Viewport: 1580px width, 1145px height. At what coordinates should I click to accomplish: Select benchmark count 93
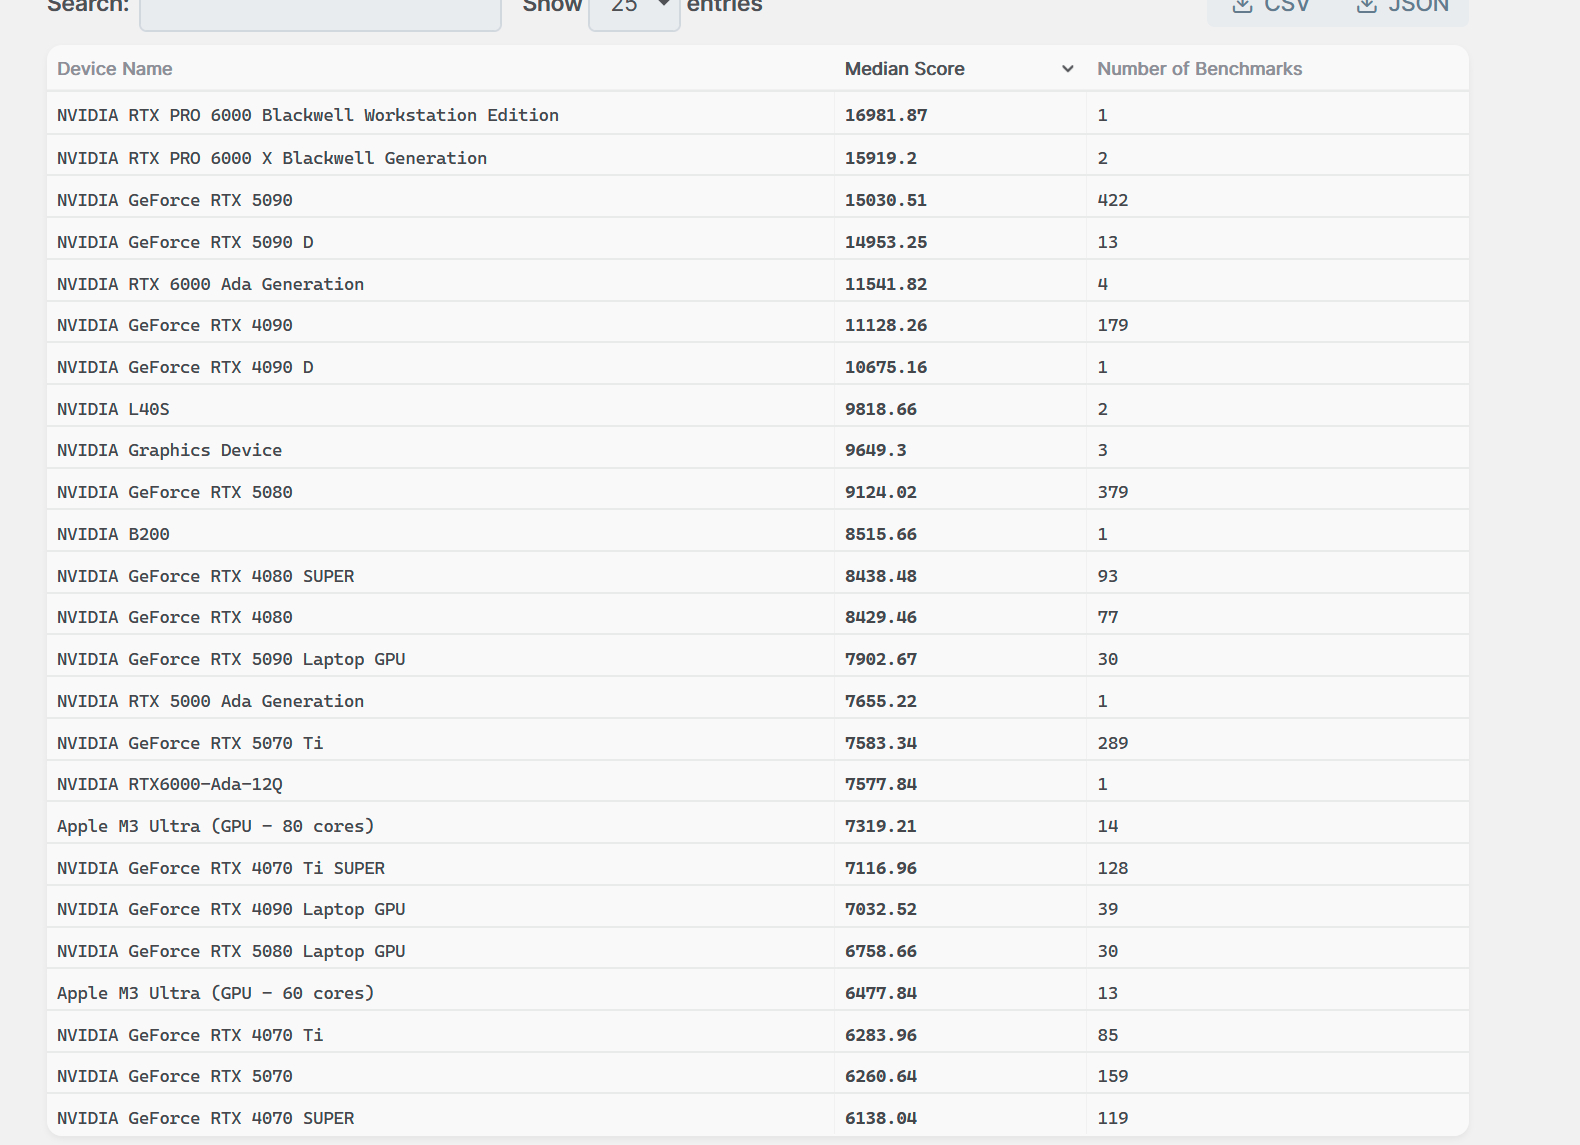[x=1108, y=576]
